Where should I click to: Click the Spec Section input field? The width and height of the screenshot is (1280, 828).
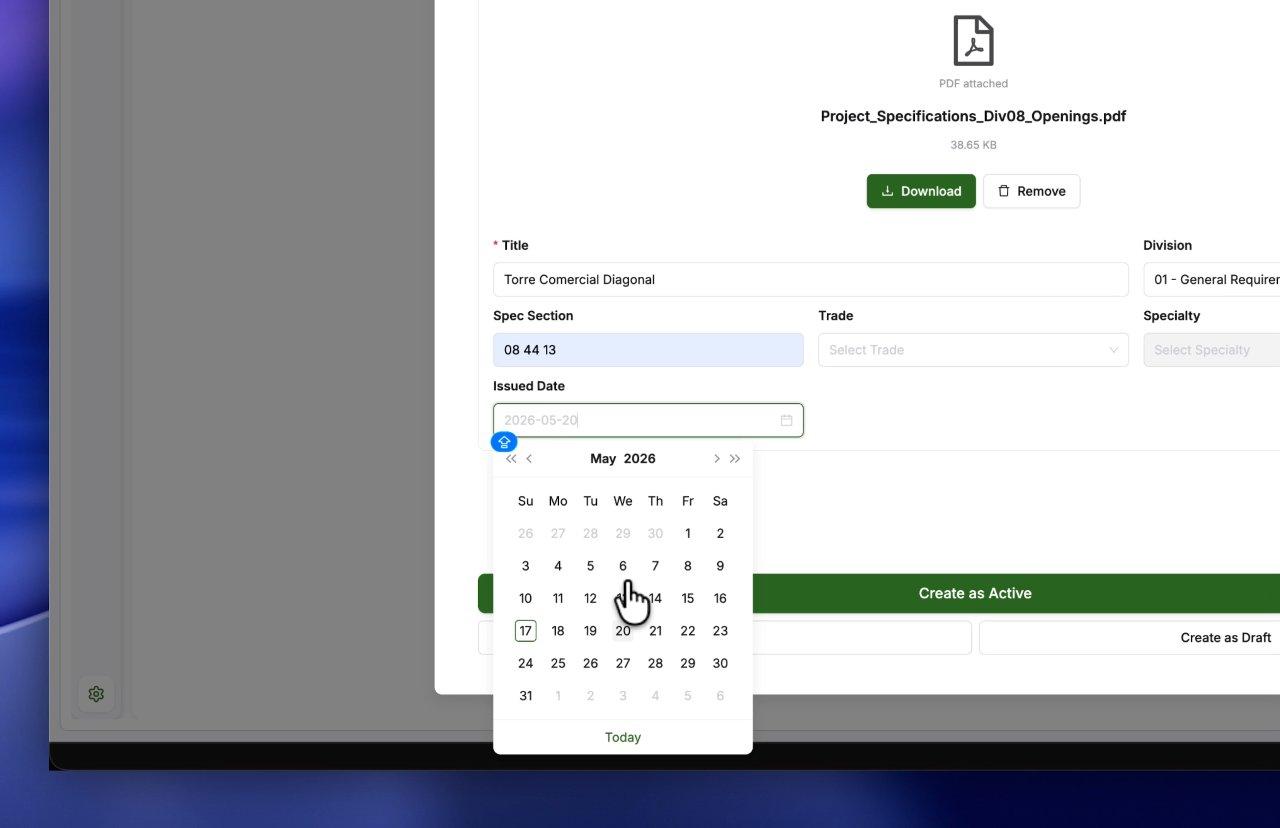pyautogui.click(x=648, y=350)
